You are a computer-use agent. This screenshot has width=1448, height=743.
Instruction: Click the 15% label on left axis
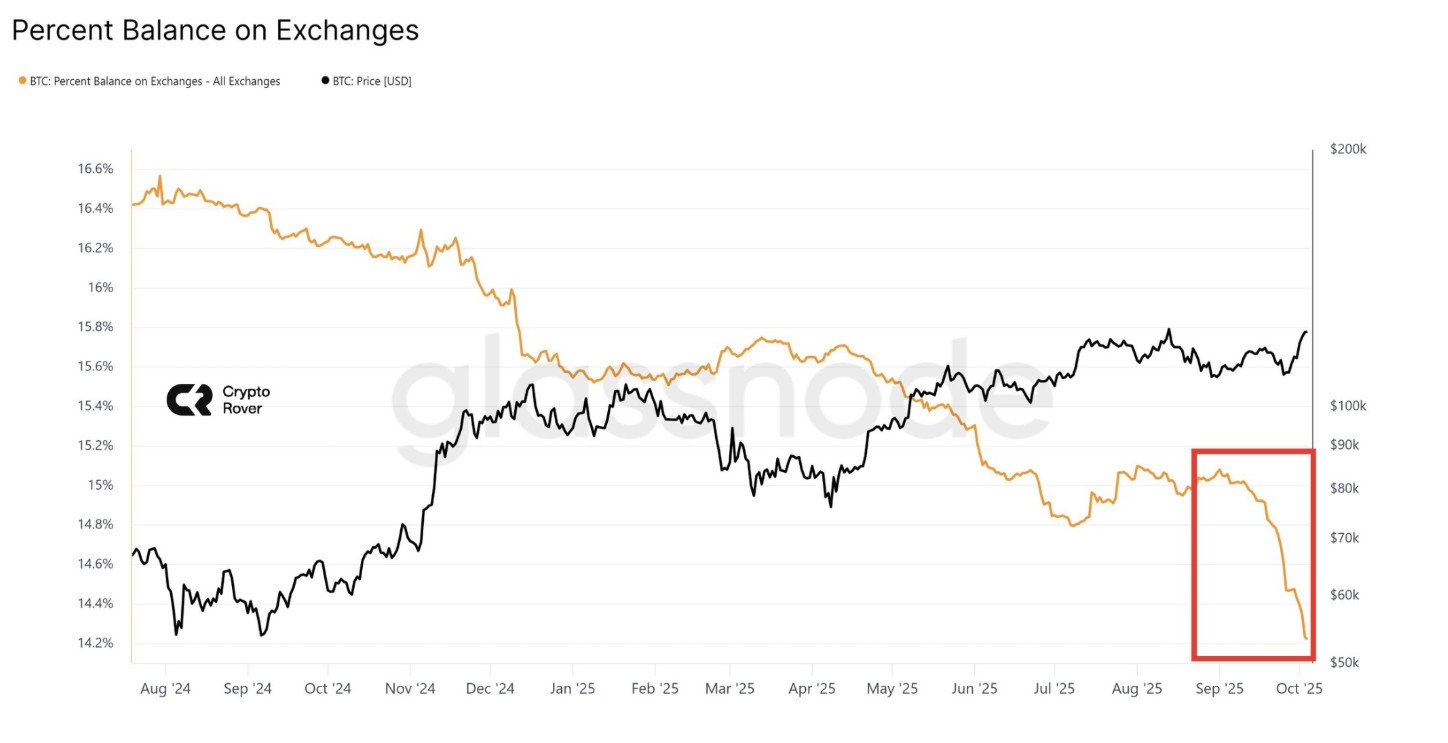point(102,485)
